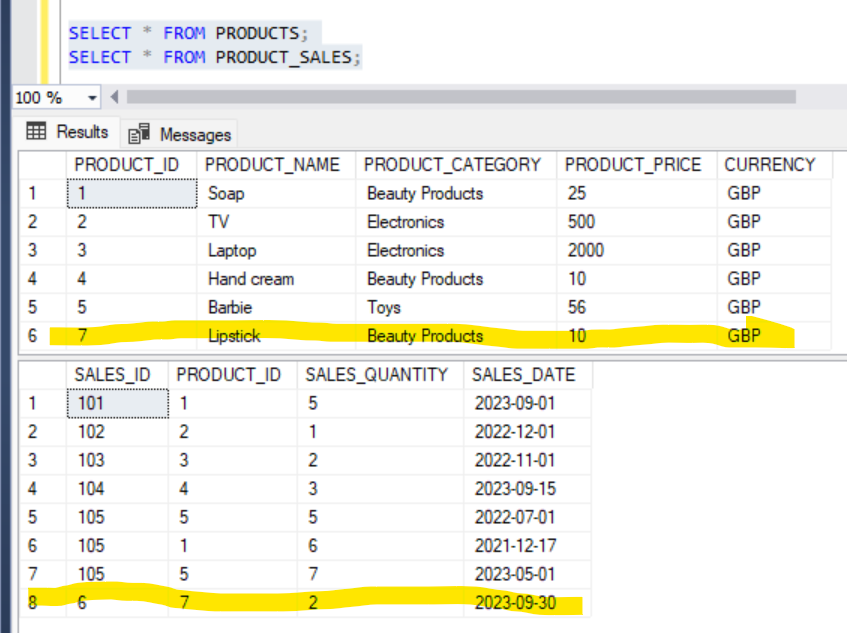Click the Laptop cell in PRODUCT_NAME

(232, 250)
